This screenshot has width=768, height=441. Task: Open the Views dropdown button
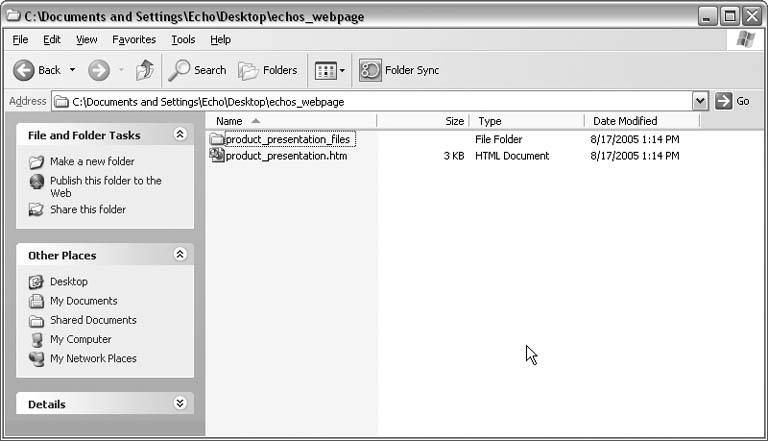329,70
